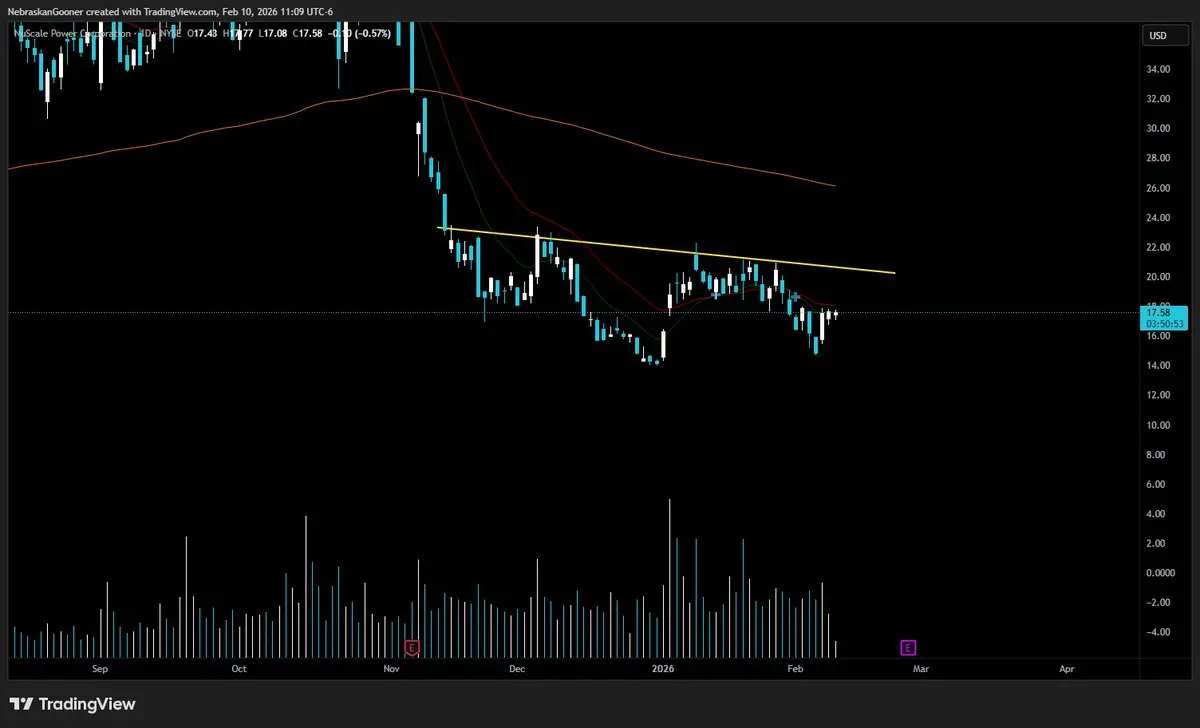Screen dimensions: 1200x728
Task: Click the 10.00 price axis label
Action: [1159, 425]
